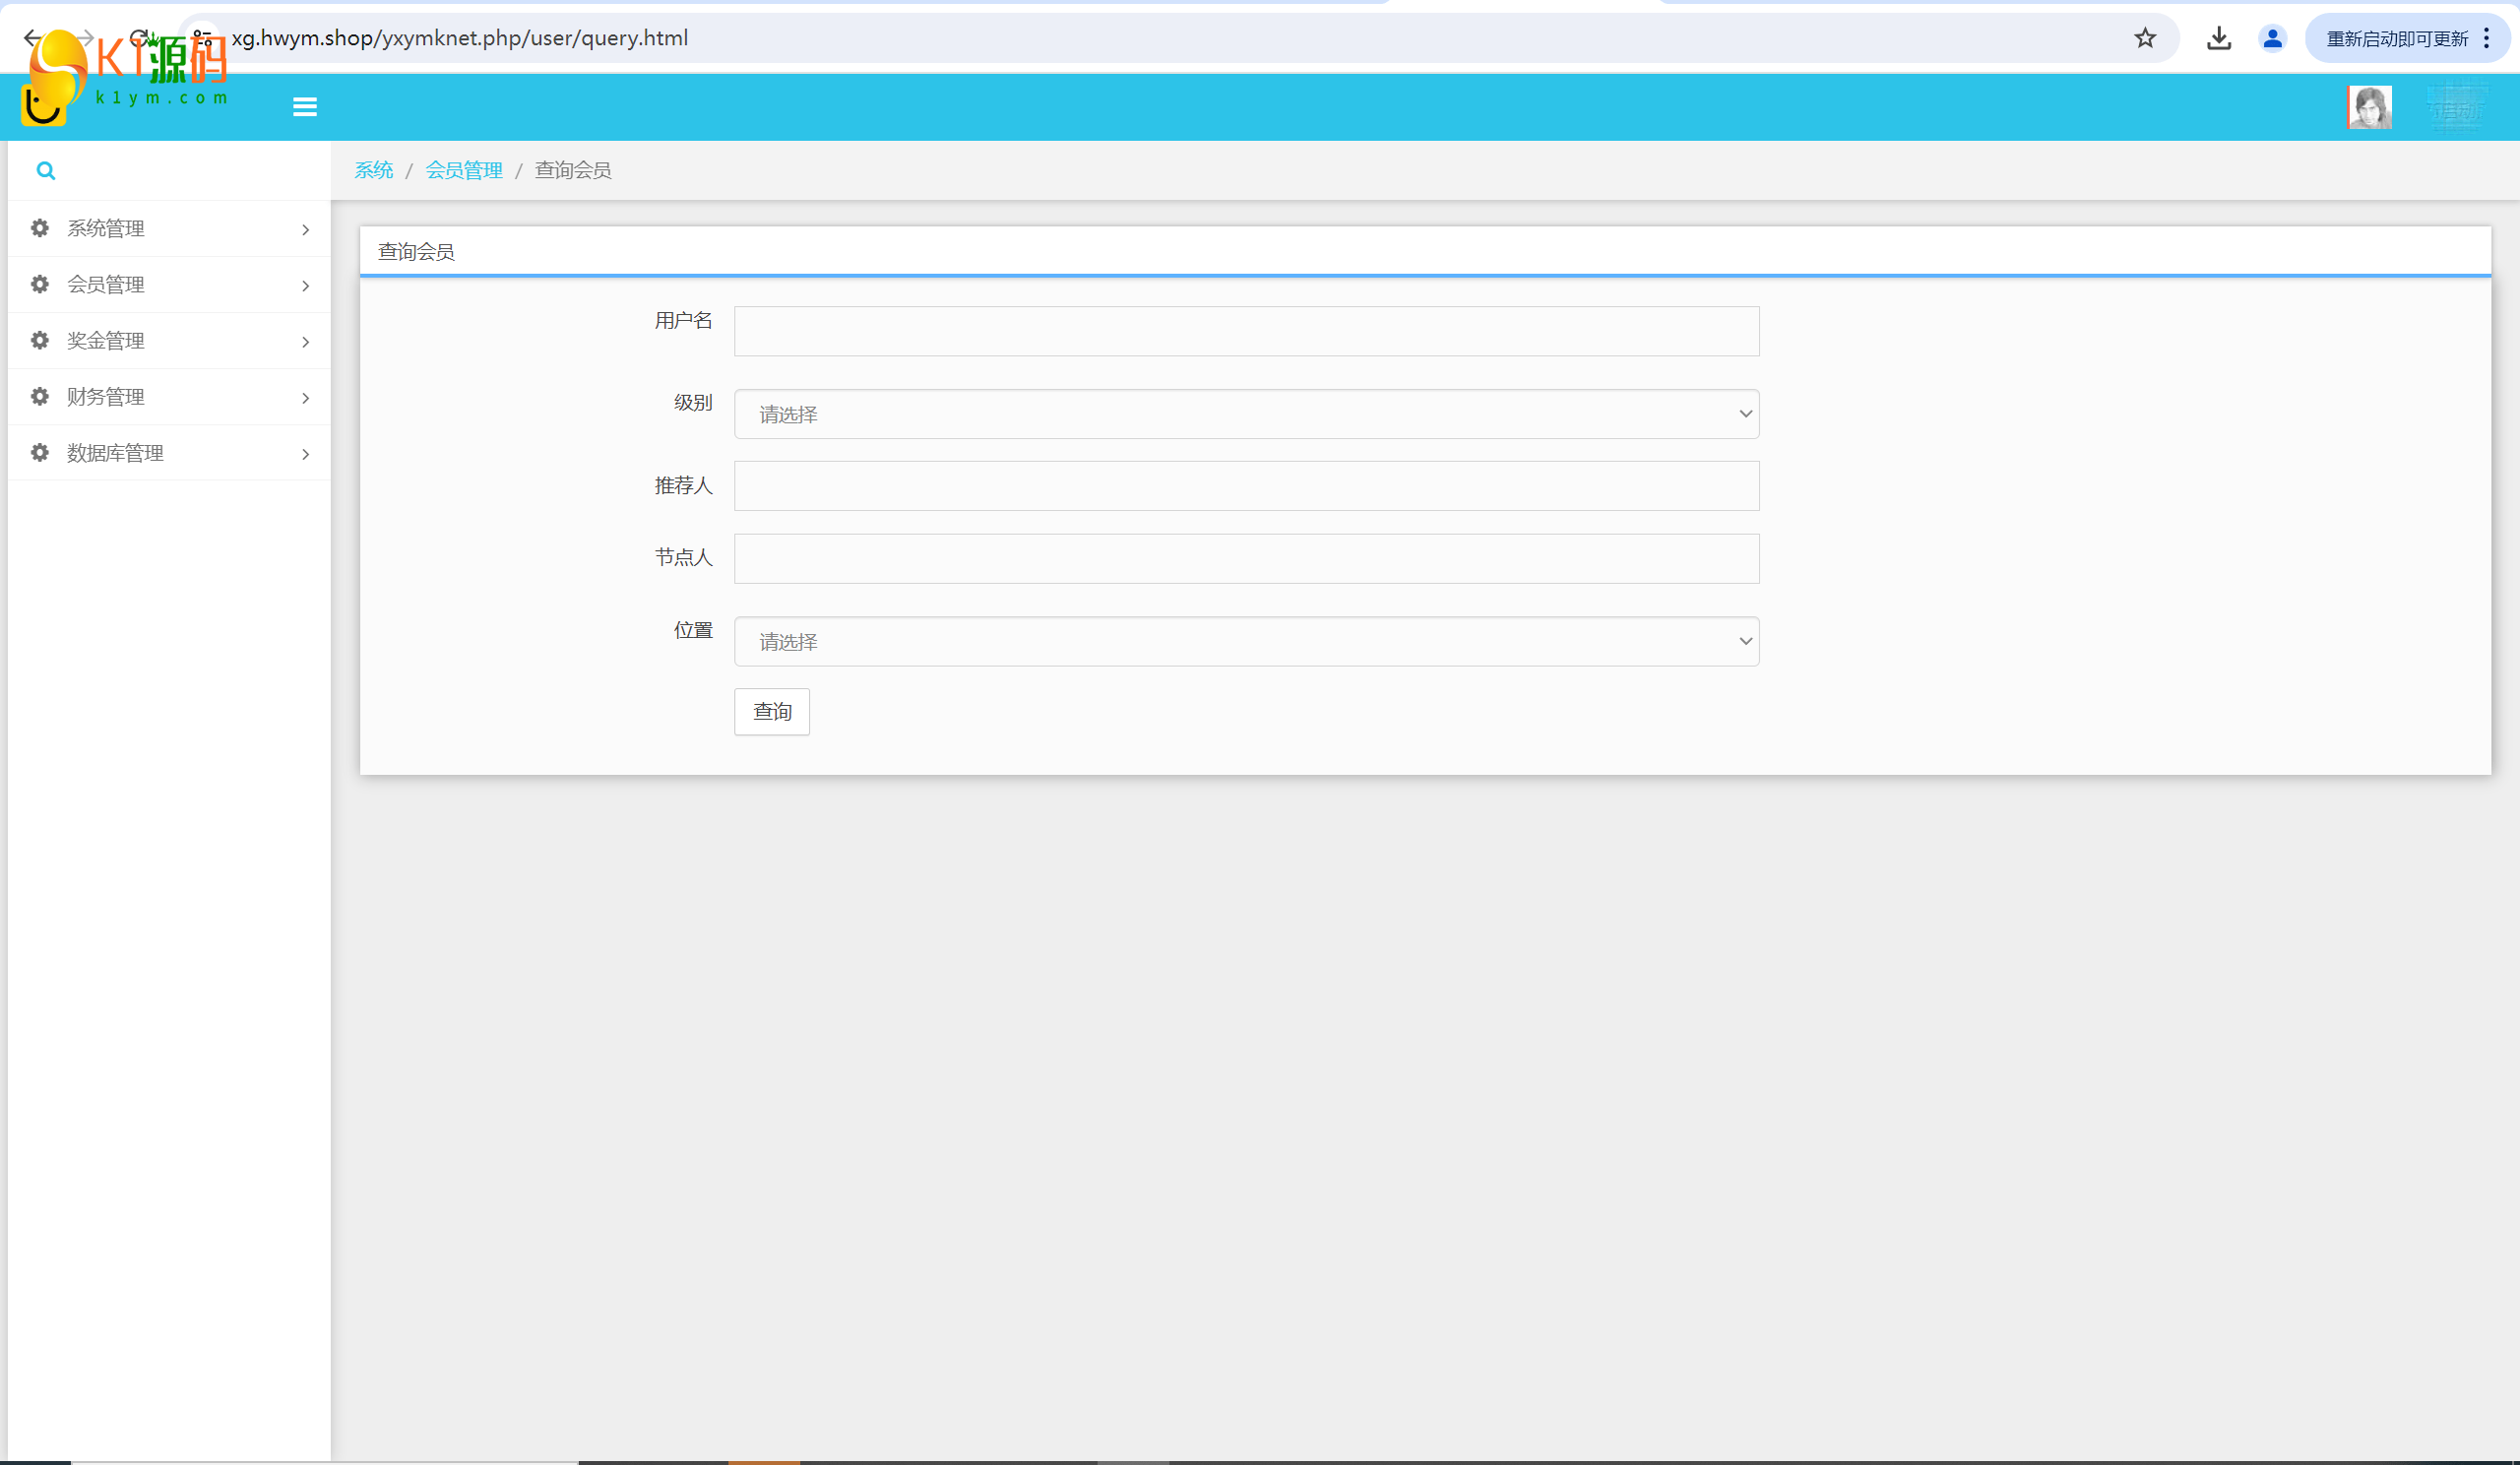Go to 会员管理 breadcrumb link

(x=464, y=170)
